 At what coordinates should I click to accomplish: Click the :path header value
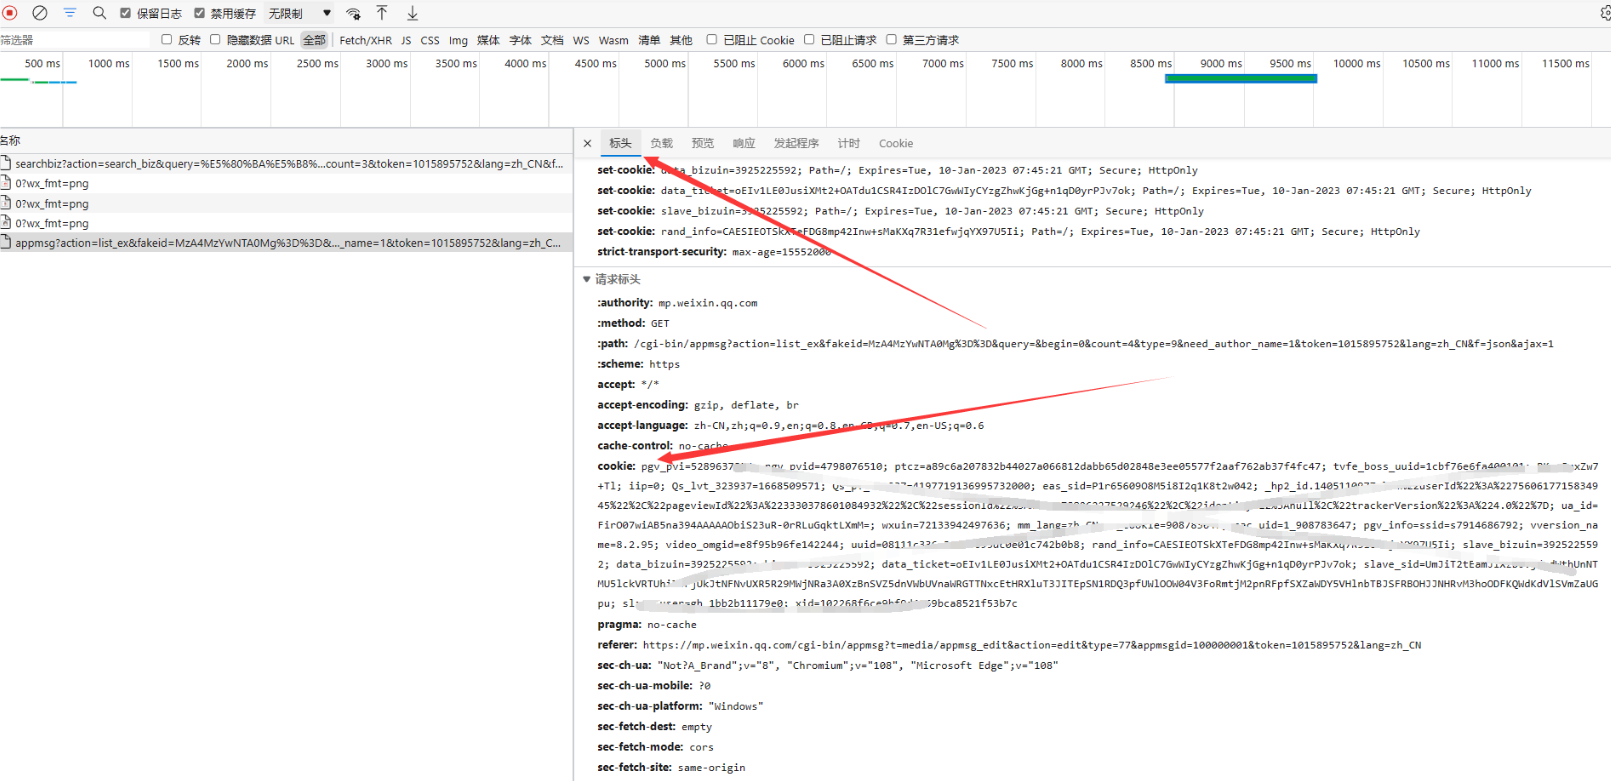point(1093,344)
